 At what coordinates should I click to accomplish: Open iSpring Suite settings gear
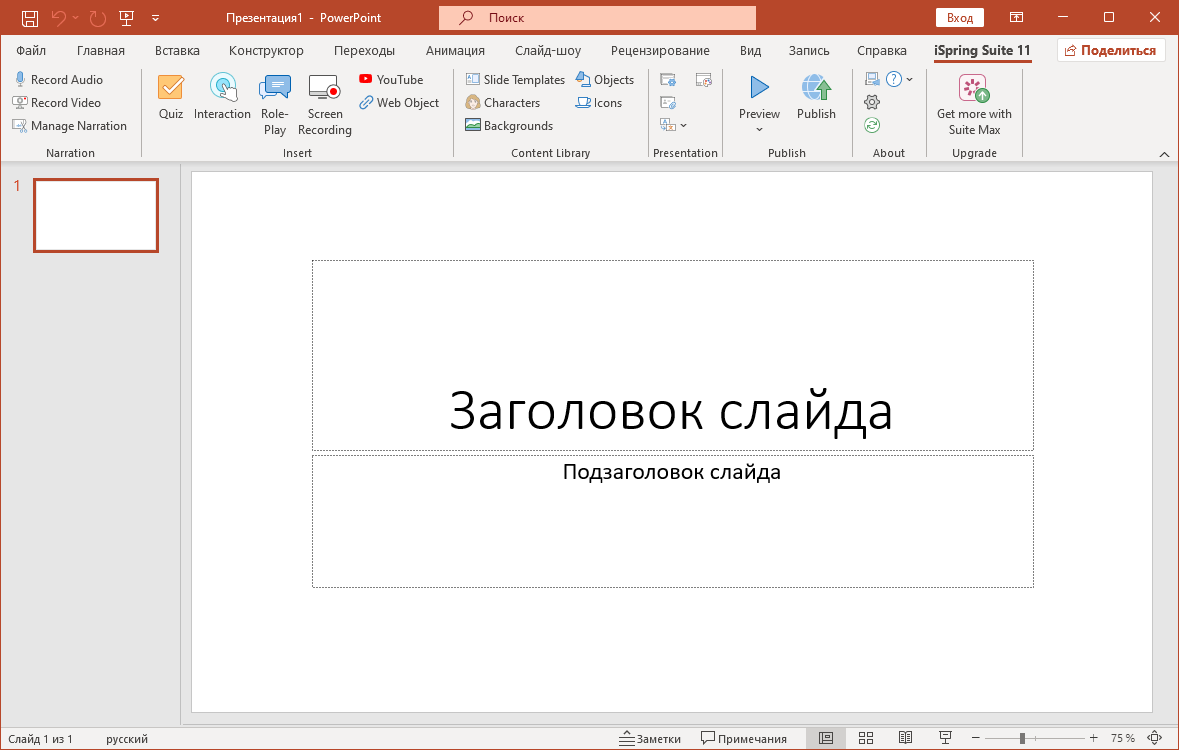[x=871, y=102]
